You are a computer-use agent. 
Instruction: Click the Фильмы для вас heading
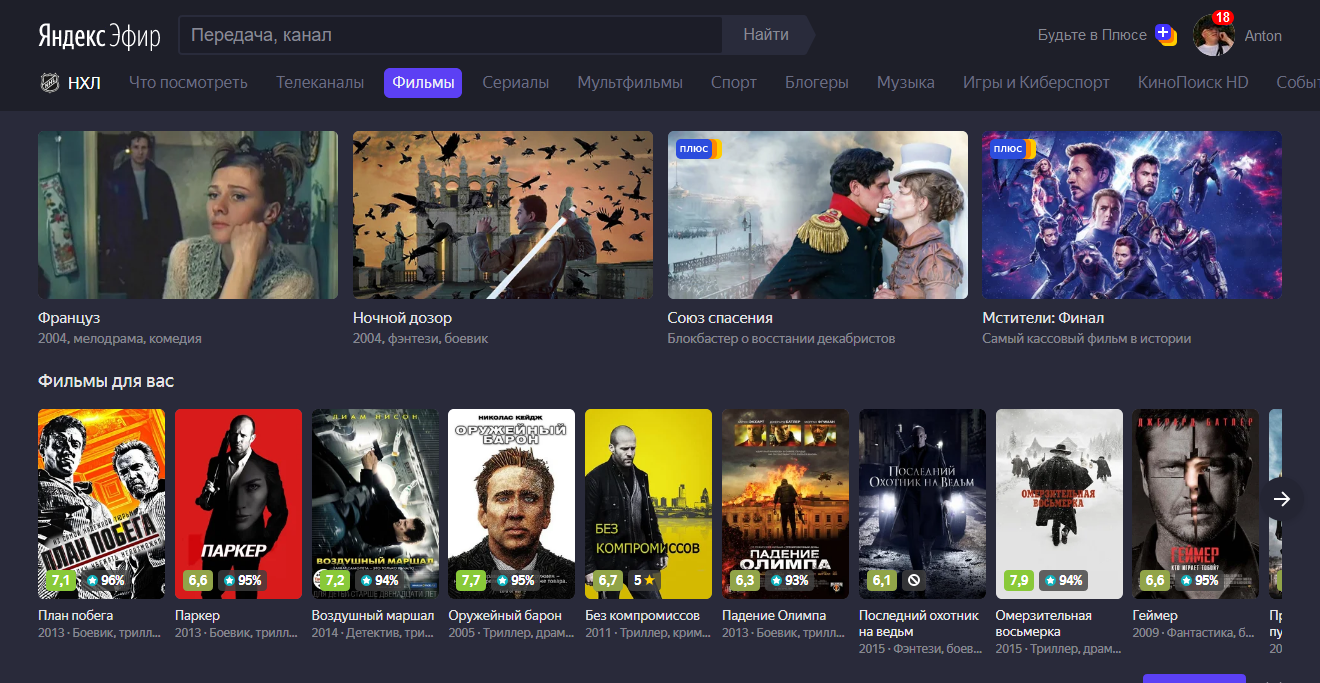(106, 381)
